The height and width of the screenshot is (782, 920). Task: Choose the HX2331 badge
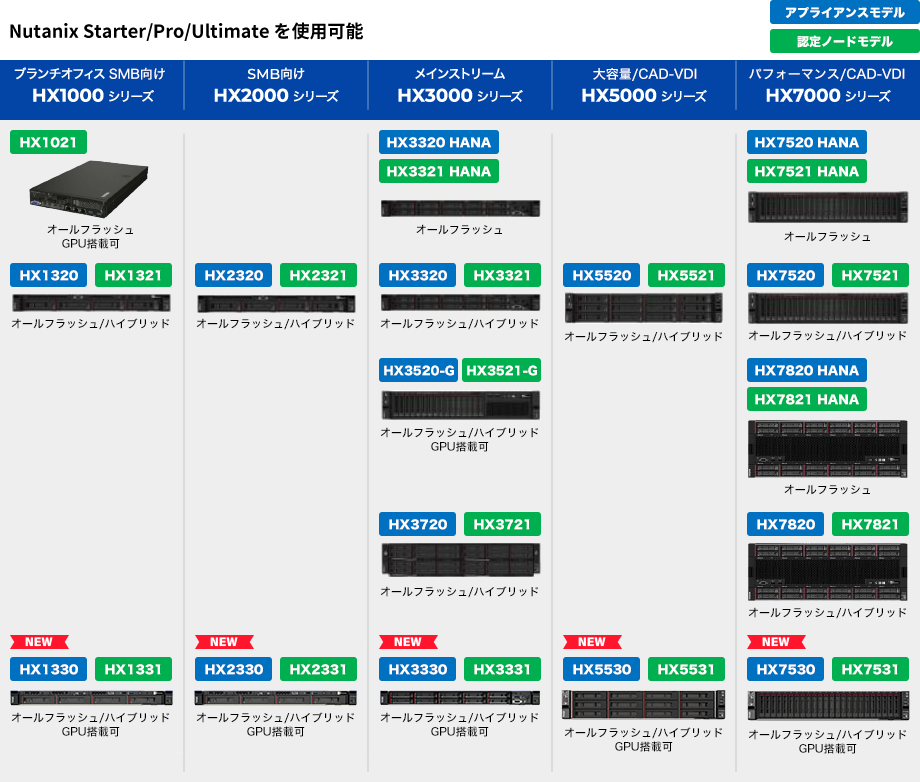click(318, 669)
